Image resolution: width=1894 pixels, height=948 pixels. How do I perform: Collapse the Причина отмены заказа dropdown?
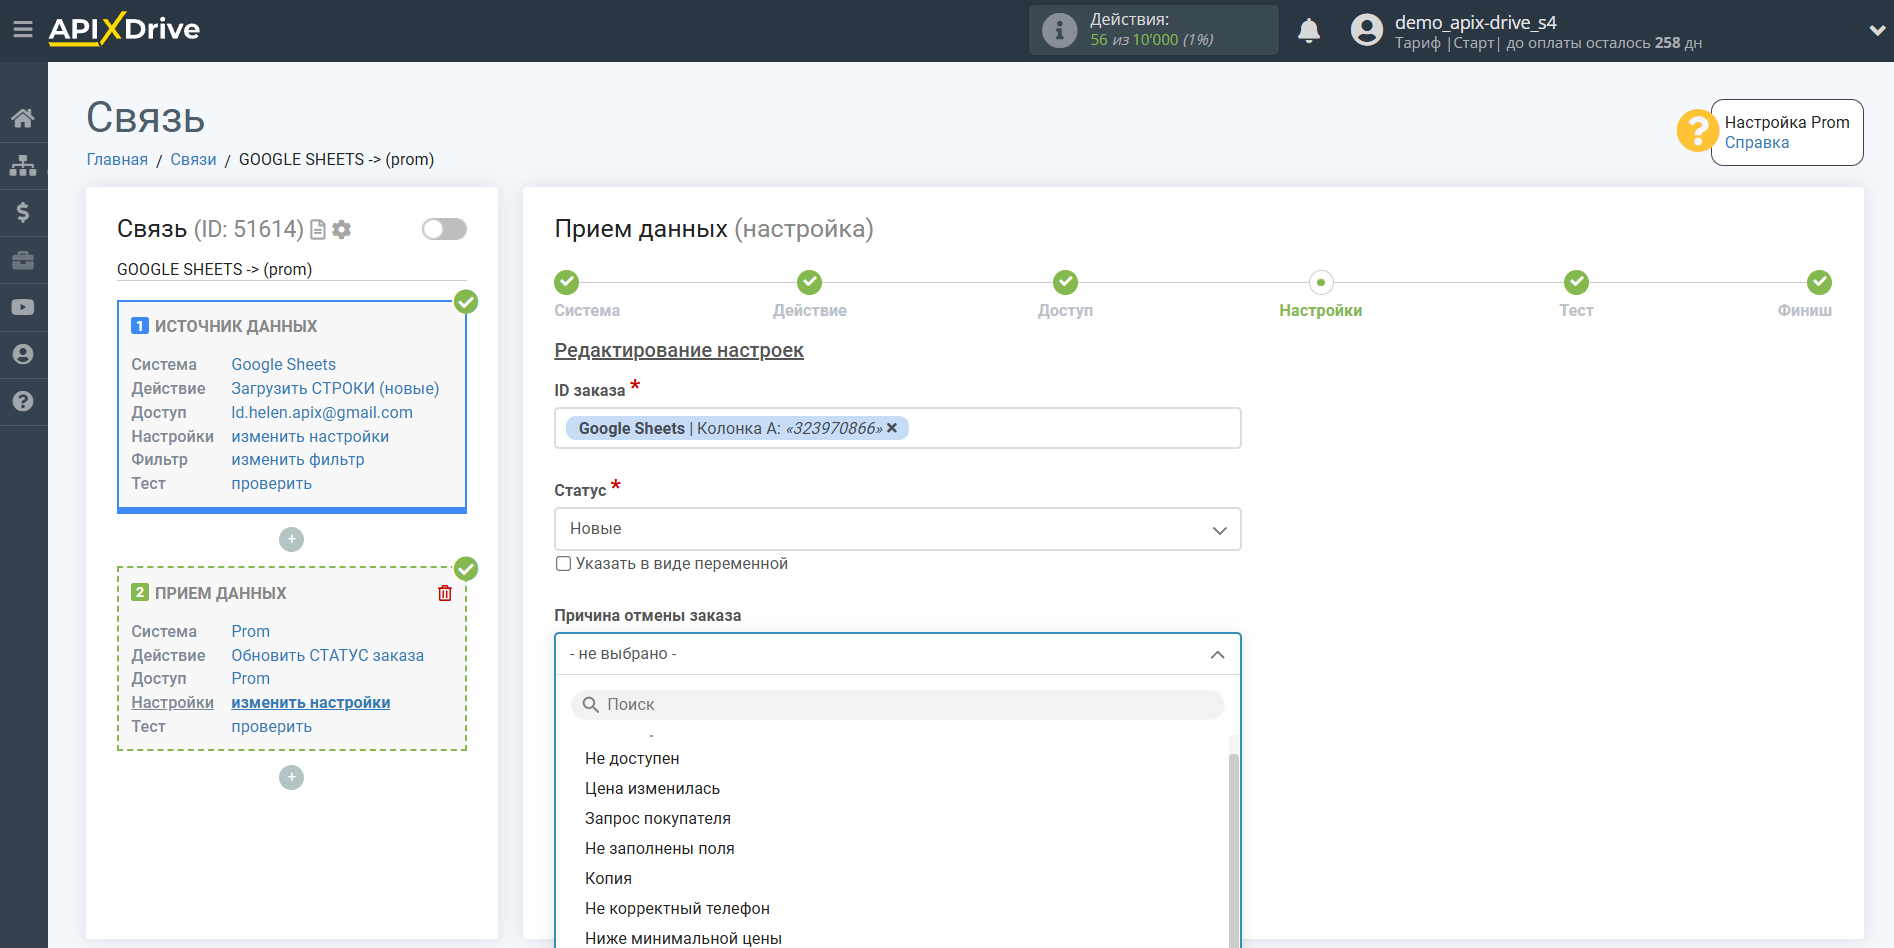point(897,654)
